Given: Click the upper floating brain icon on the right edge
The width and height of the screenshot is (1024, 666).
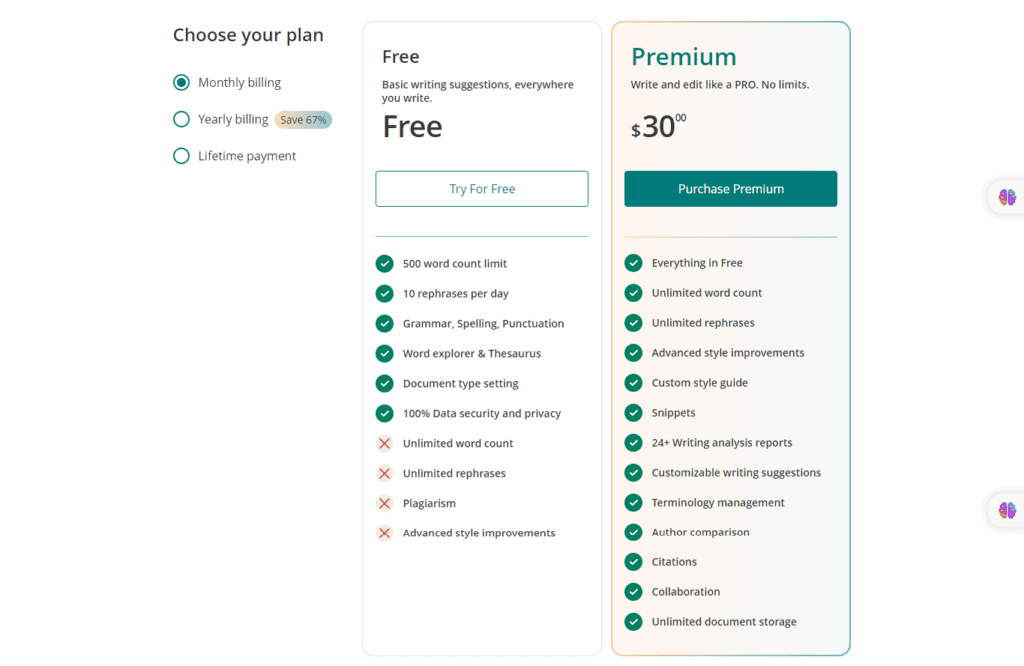Looking at the screenshot, I should pos(1008,197).
